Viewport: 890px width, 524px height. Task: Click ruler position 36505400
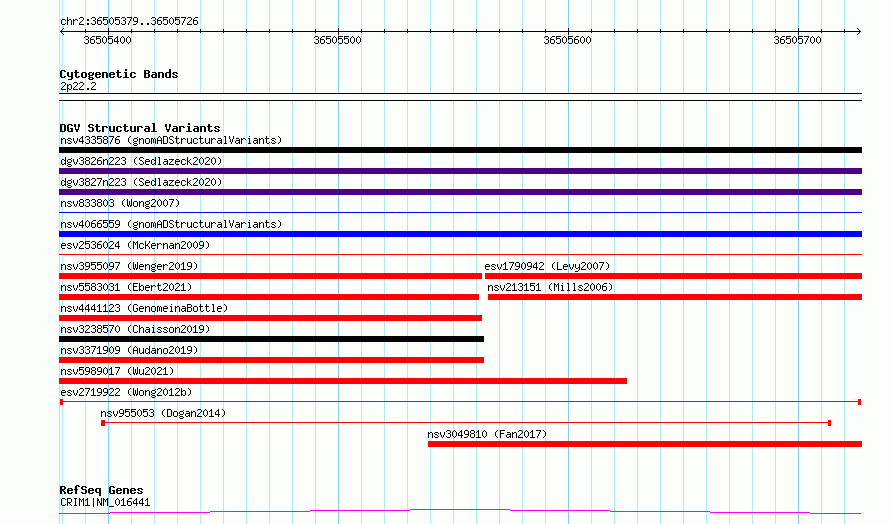(107, 40)
